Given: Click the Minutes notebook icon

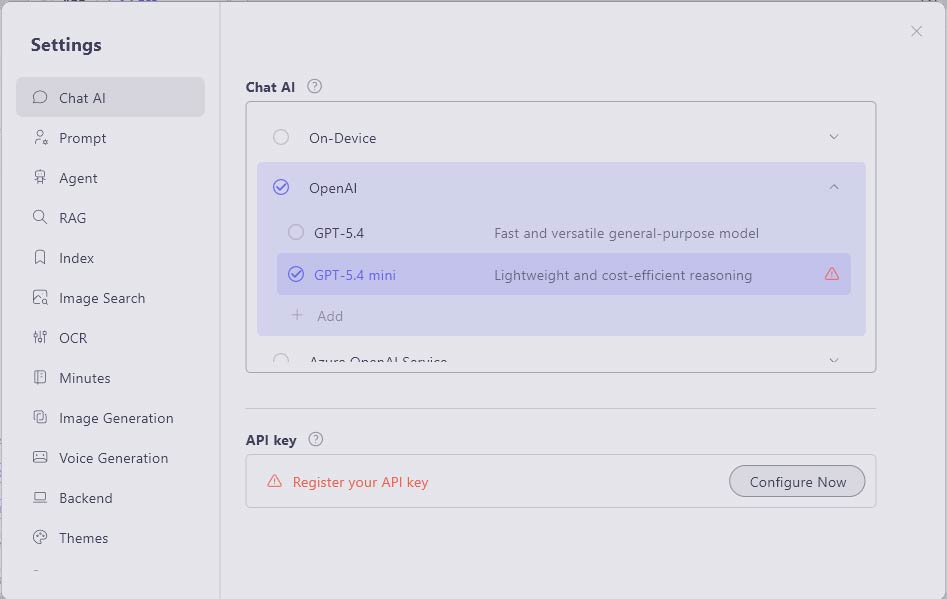Looking at the screenshot, I should pyautogui.click(x=40, y=377).
